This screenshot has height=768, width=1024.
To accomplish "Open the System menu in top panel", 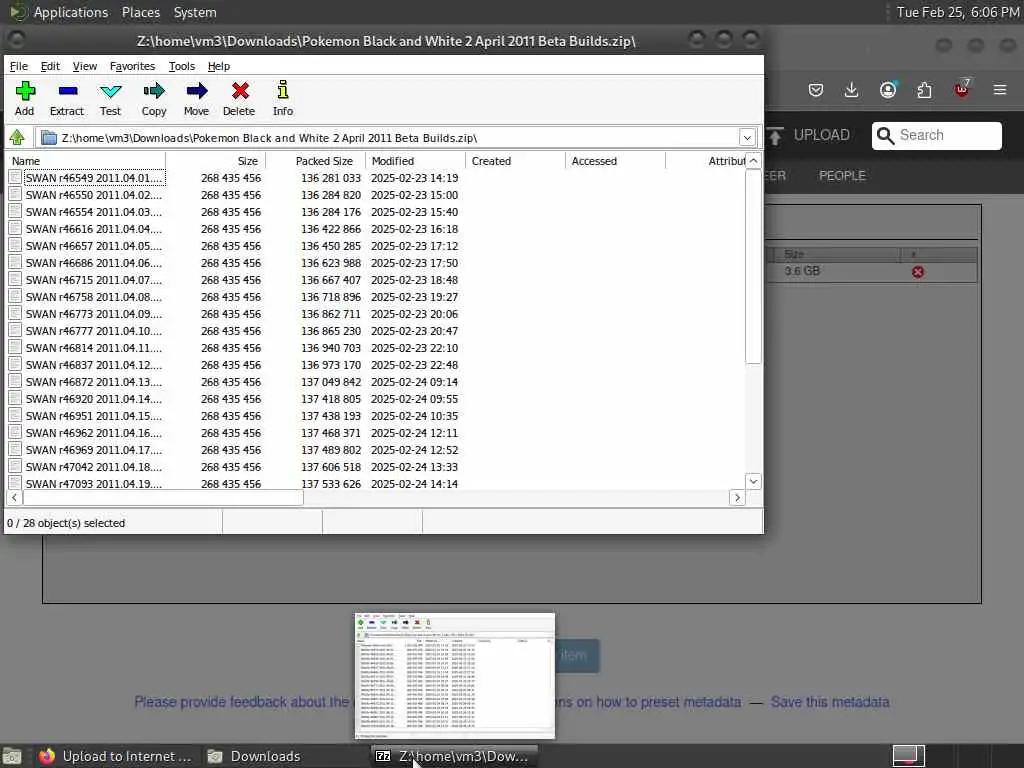I will pyautogui.click(x=195, y=12).
